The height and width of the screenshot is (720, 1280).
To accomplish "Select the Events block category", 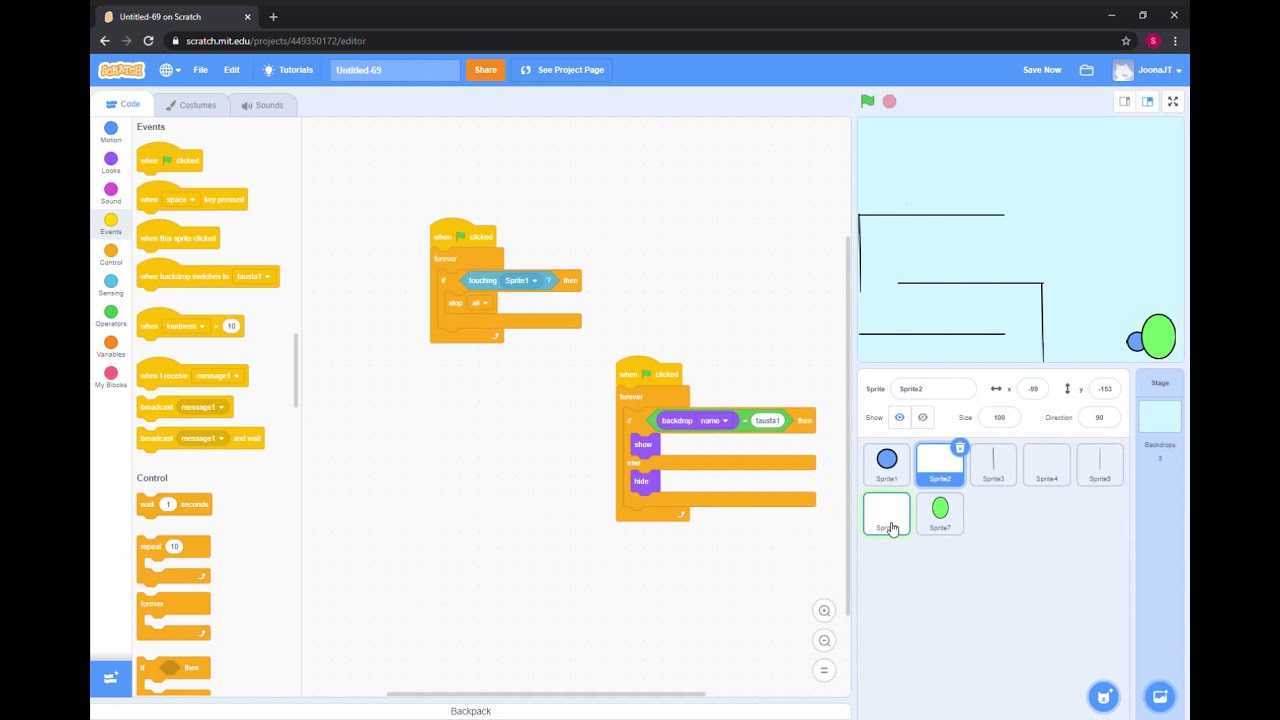I will point(111,224).
